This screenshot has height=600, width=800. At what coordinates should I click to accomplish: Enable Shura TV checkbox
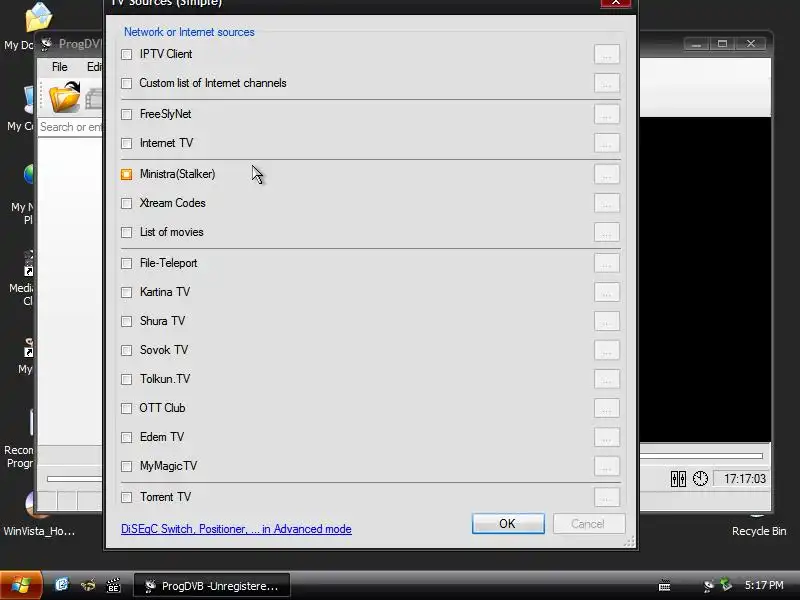tap(127, 321)
